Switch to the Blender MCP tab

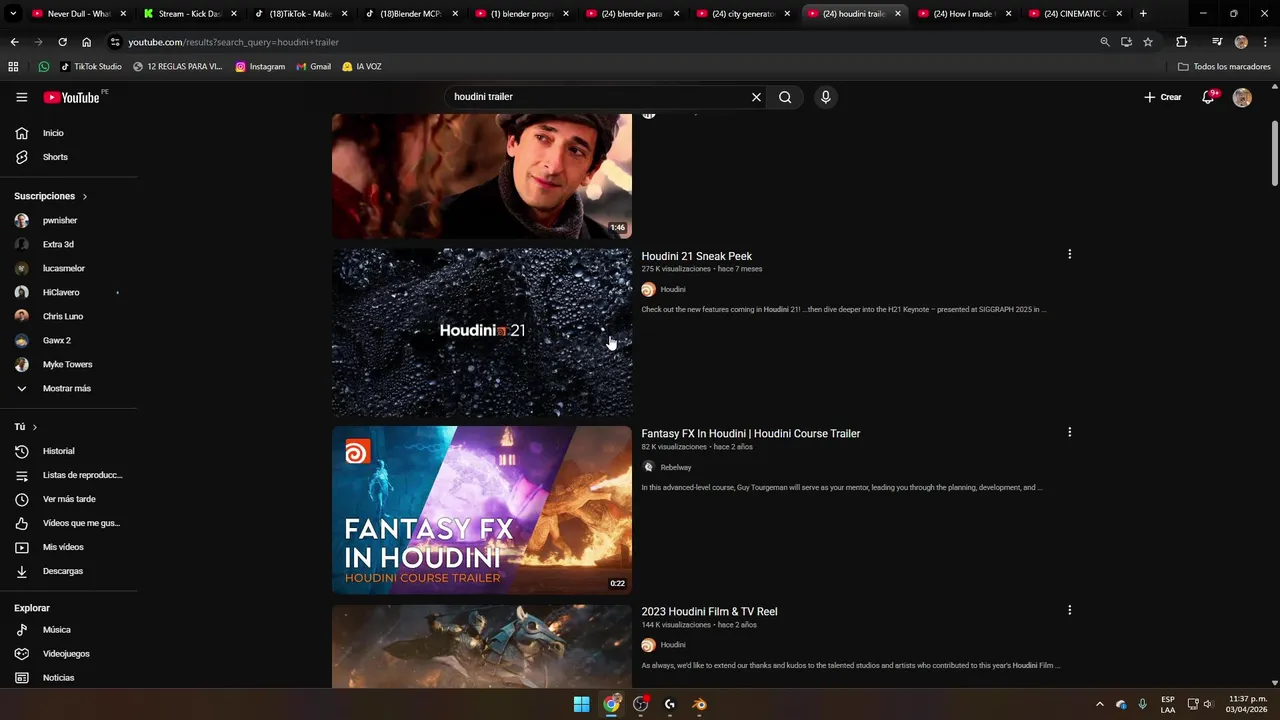point(411,14)
